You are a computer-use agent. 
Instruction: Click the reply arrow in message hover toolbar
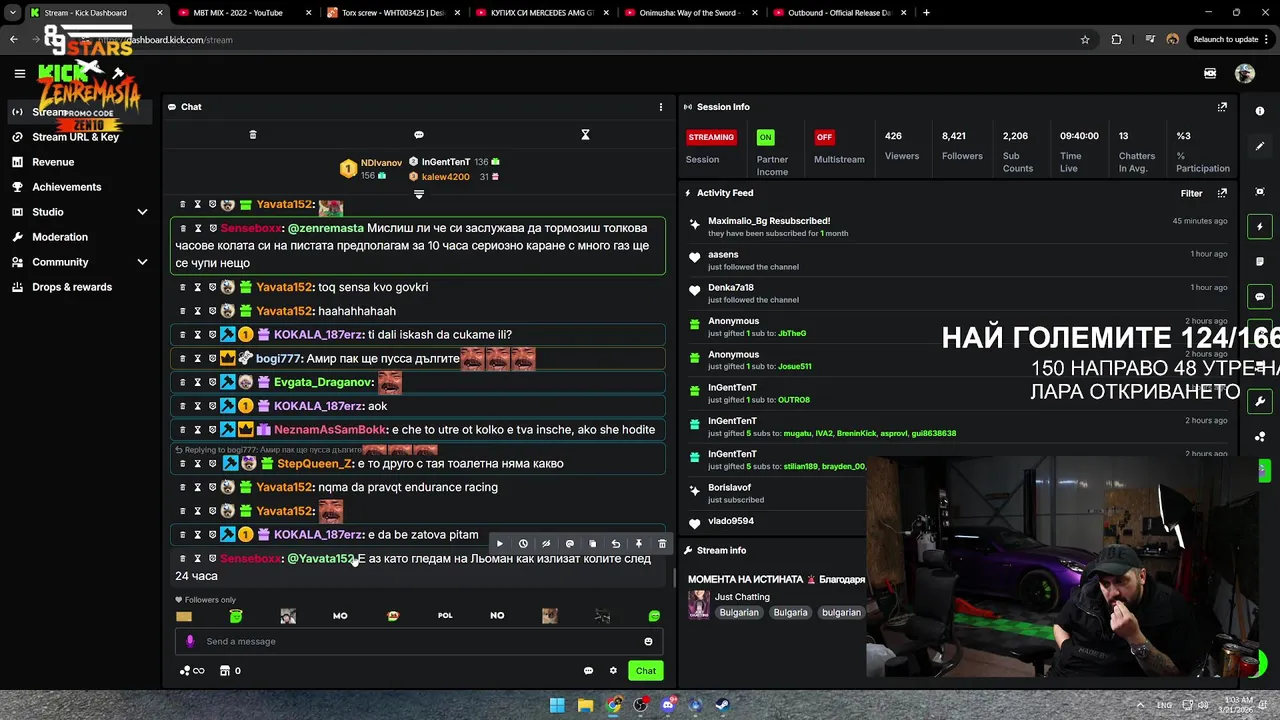tap(615, 544)
